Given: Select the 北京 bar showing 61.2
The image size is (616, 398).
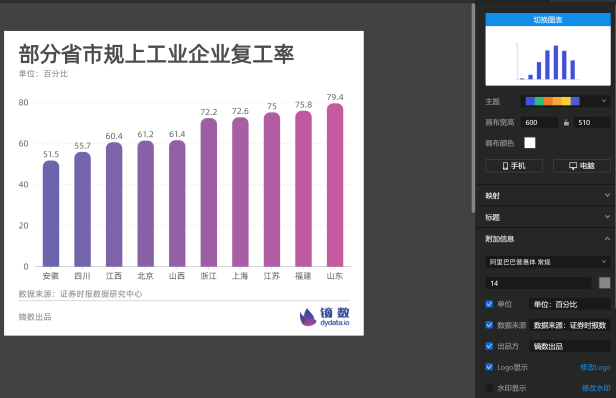Looking at the screenshot, I should (x=146, y=204).
